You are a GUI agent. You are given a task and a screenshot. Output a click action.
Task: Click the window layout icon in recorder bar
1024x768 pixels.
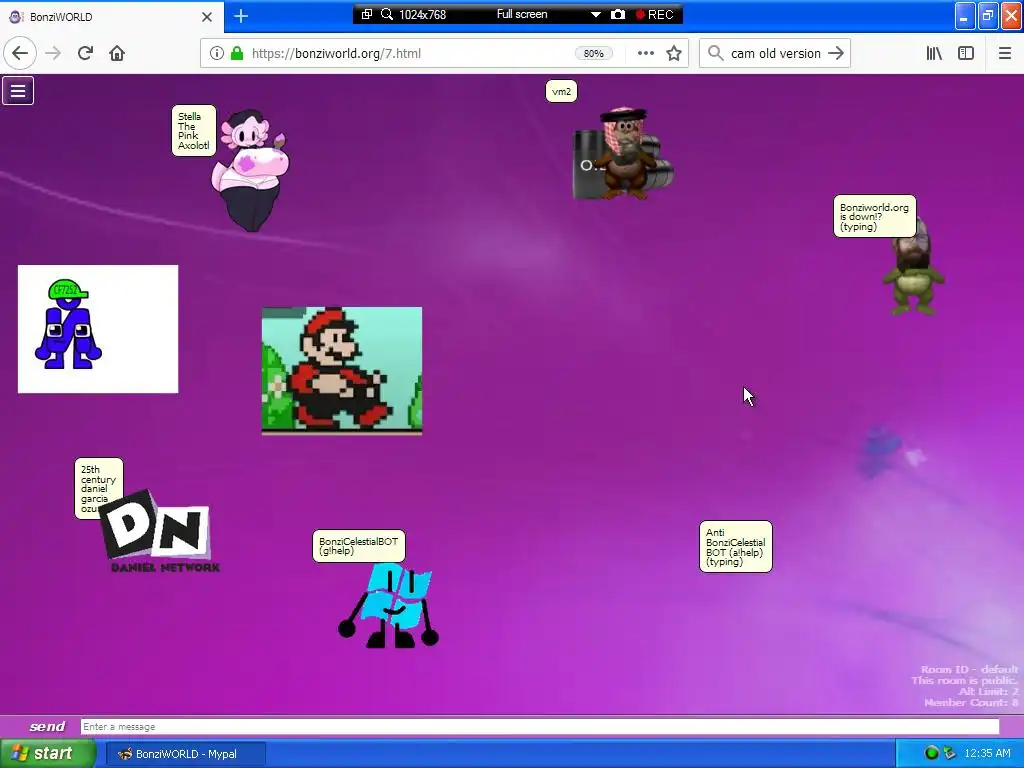point(367,14)
